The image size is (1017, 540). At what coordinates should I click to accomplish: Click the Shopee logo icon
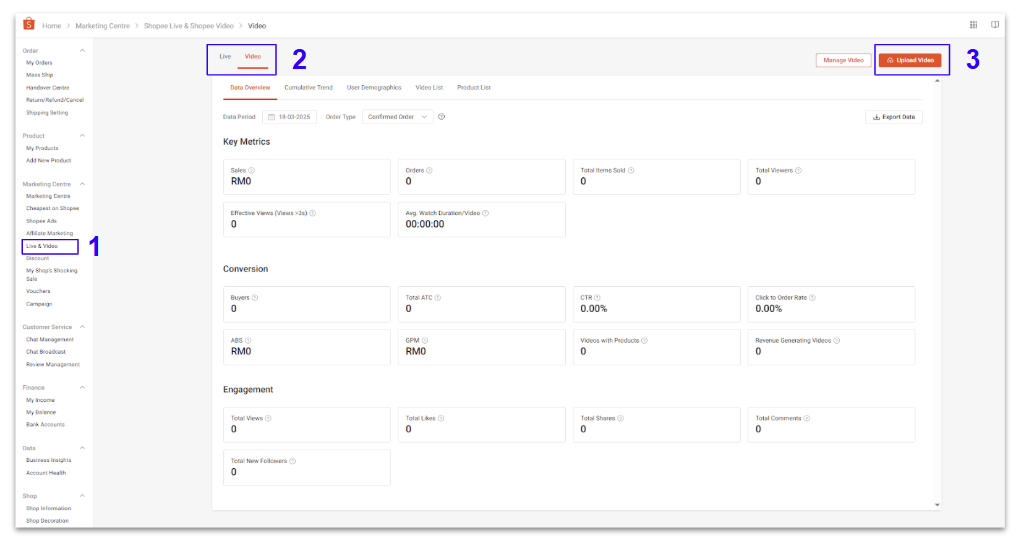pos(29,24)
